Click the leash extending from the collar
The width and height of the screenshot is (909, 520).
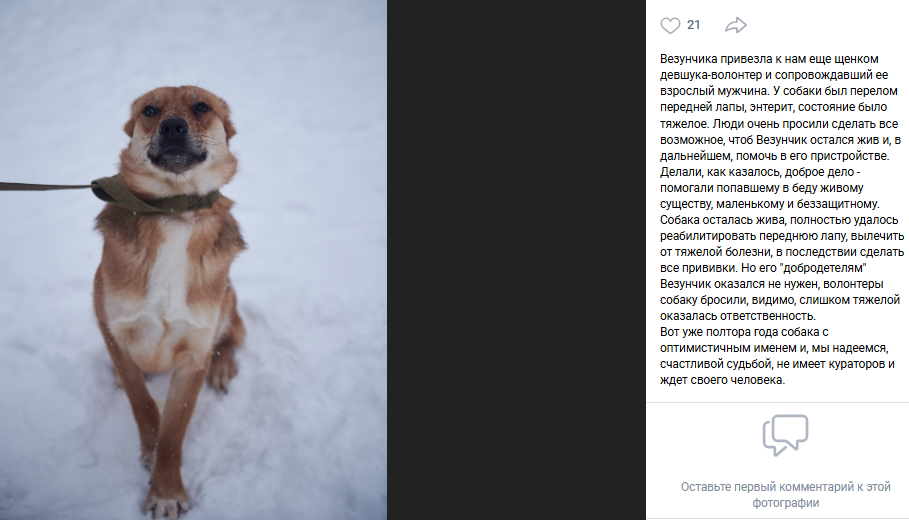point(46,187)
